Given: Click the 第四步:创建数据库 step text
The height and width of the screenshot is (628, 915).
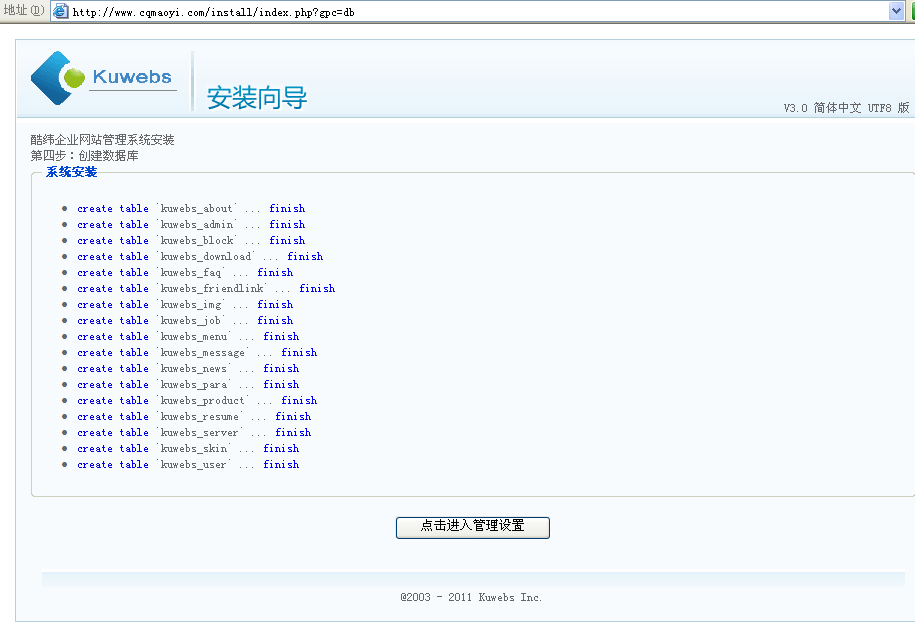Looking at the screenshot, I should [x=84, y=156].
